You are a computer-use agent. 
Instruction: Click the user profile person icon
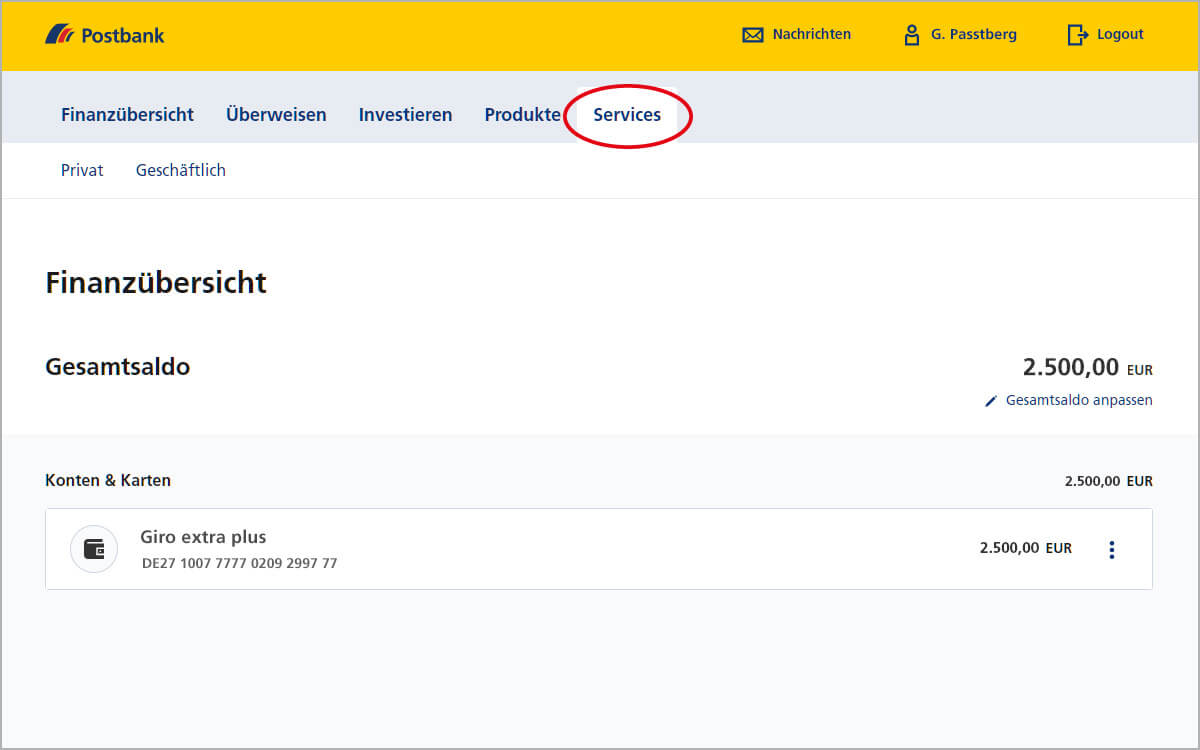click(911, 35)
